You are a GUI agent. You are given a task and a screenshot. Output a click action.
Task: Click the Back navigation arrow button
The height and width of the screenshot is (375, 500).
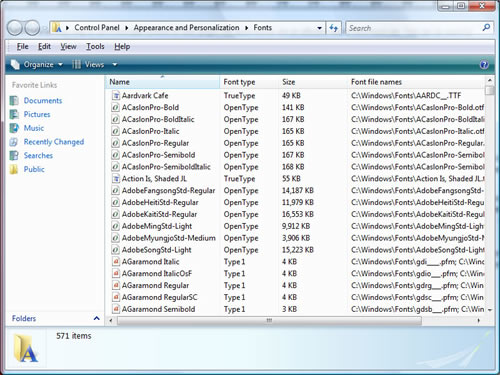(x=15, y=28)
